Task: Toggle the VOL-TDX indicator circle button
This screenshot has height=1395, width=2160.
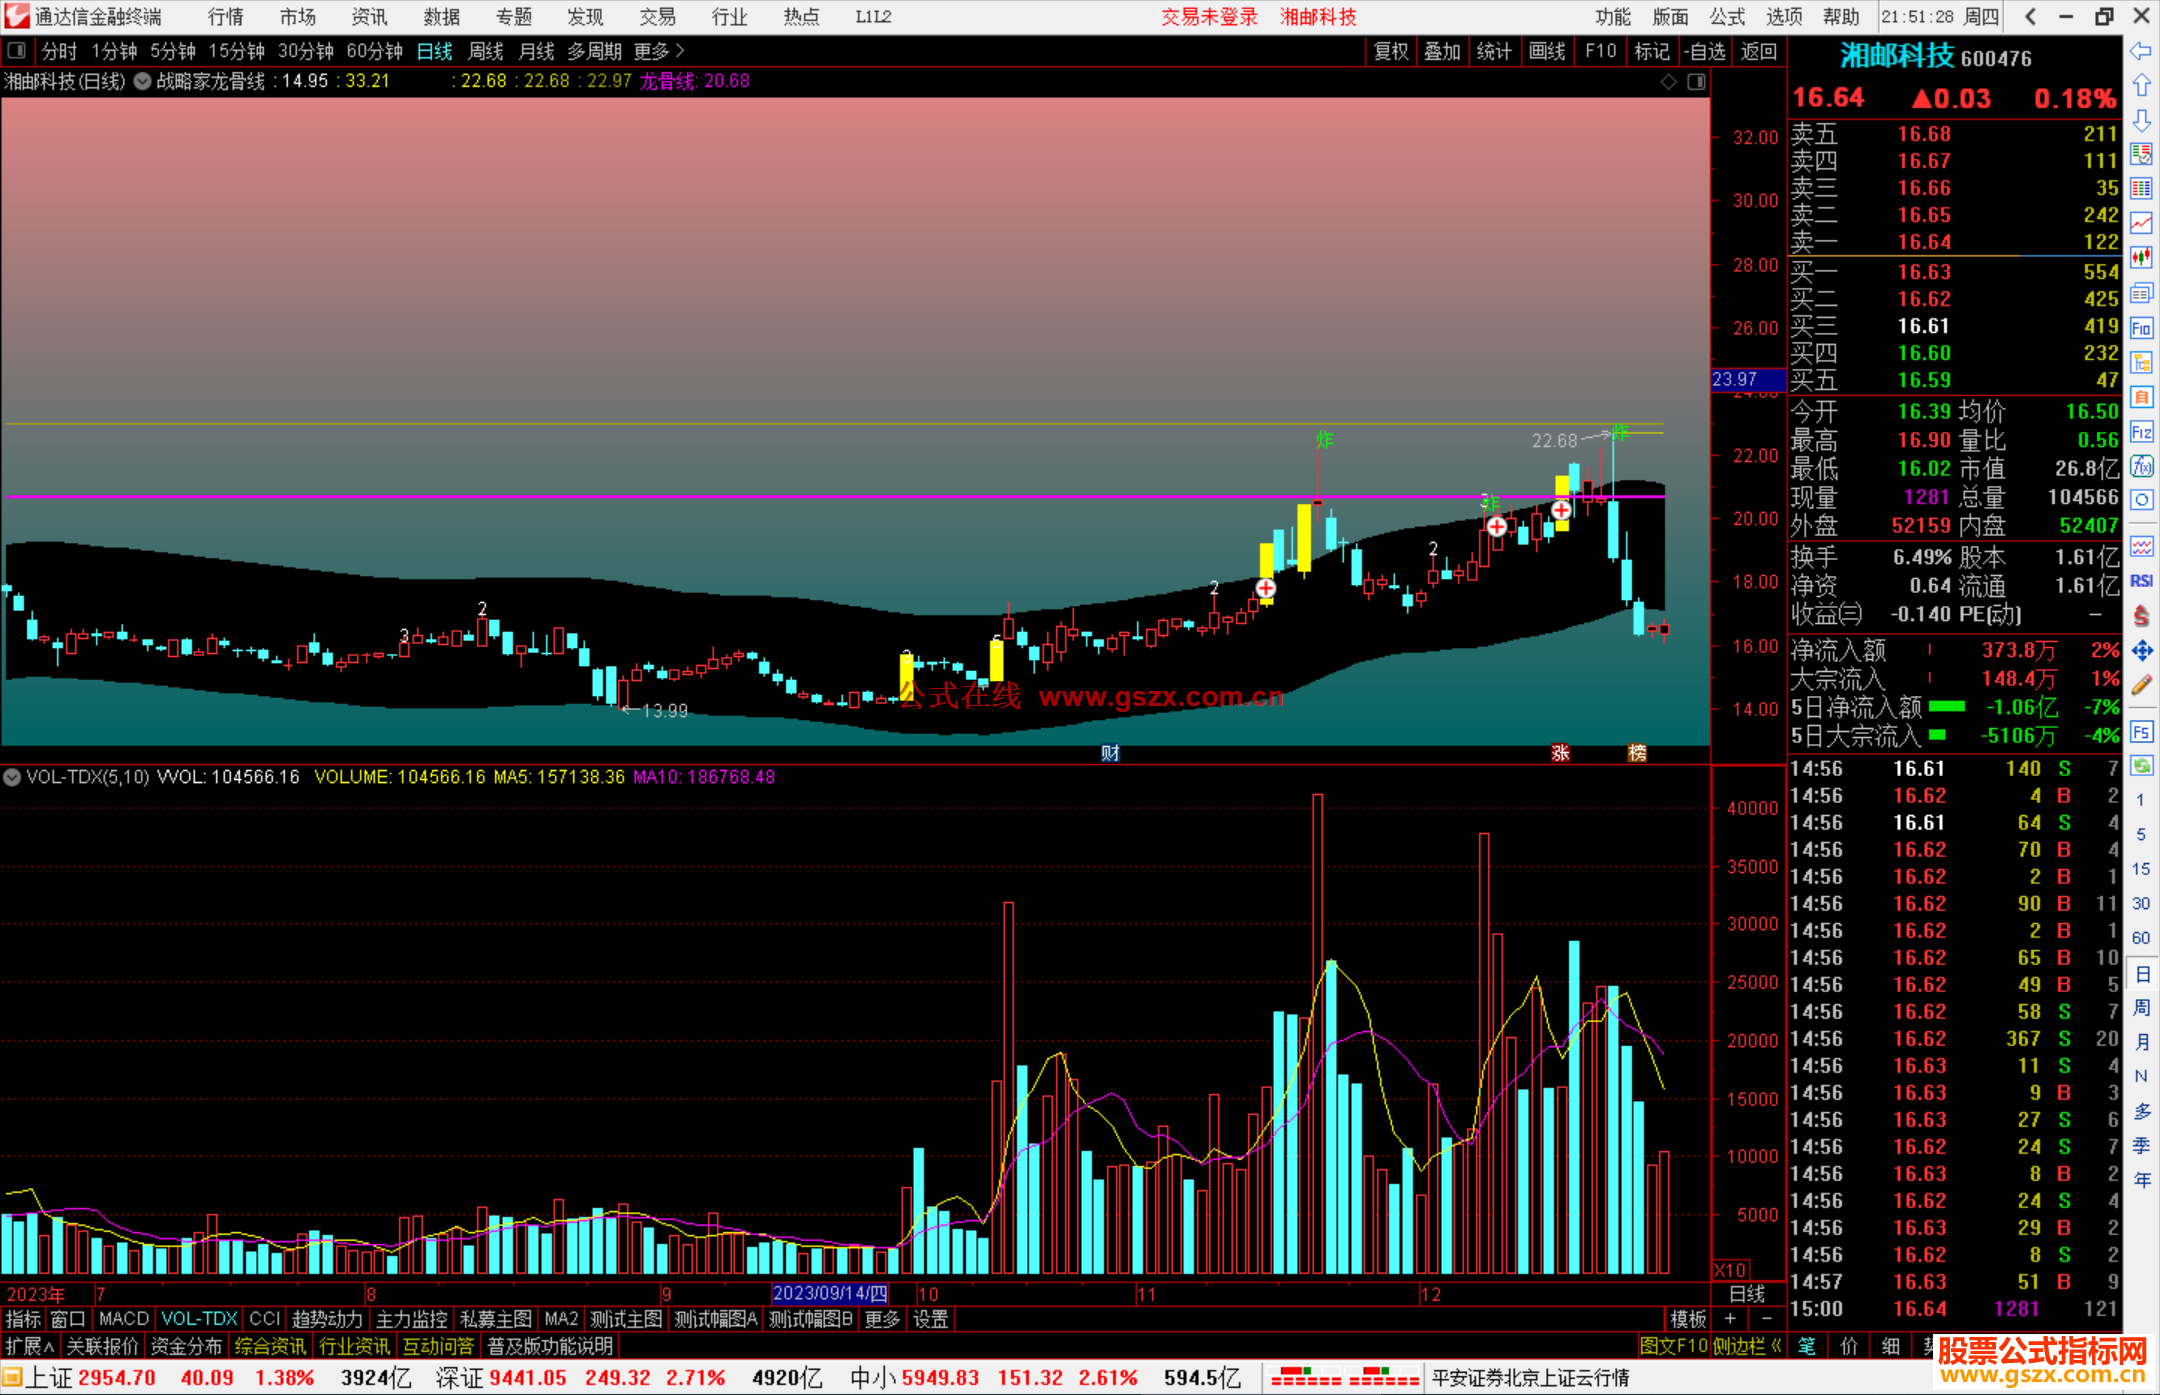Action: (x=12, y=777)
